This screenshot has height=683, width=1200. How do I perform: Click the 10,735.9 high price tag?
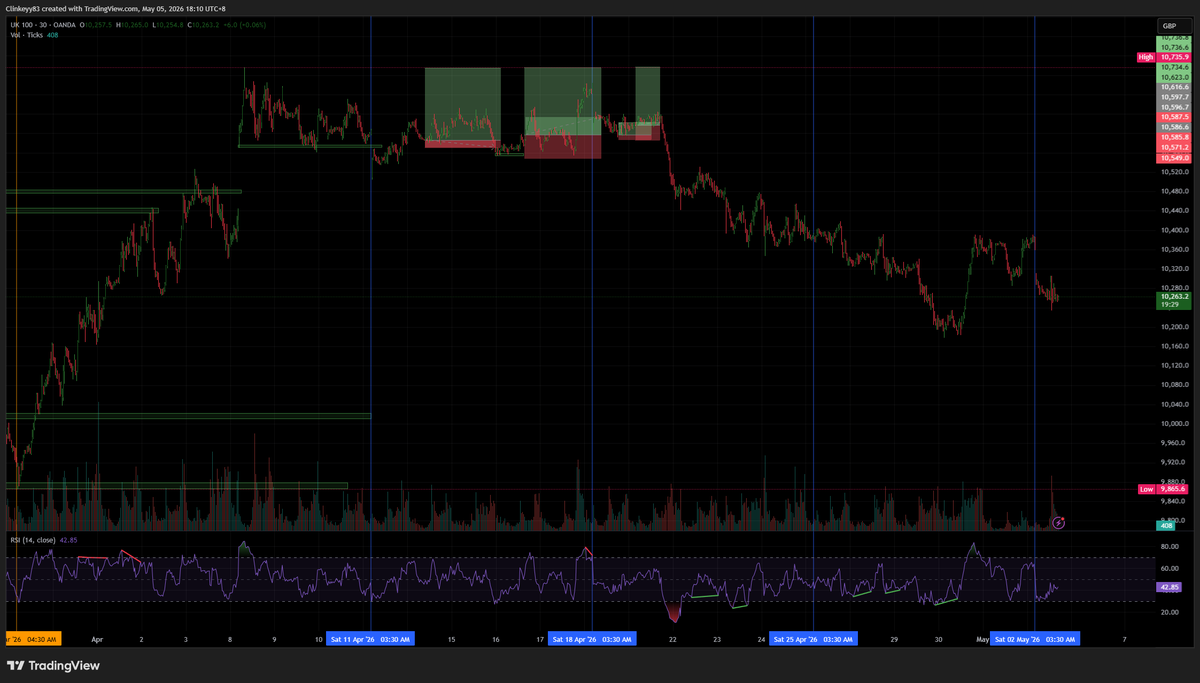1173,58
